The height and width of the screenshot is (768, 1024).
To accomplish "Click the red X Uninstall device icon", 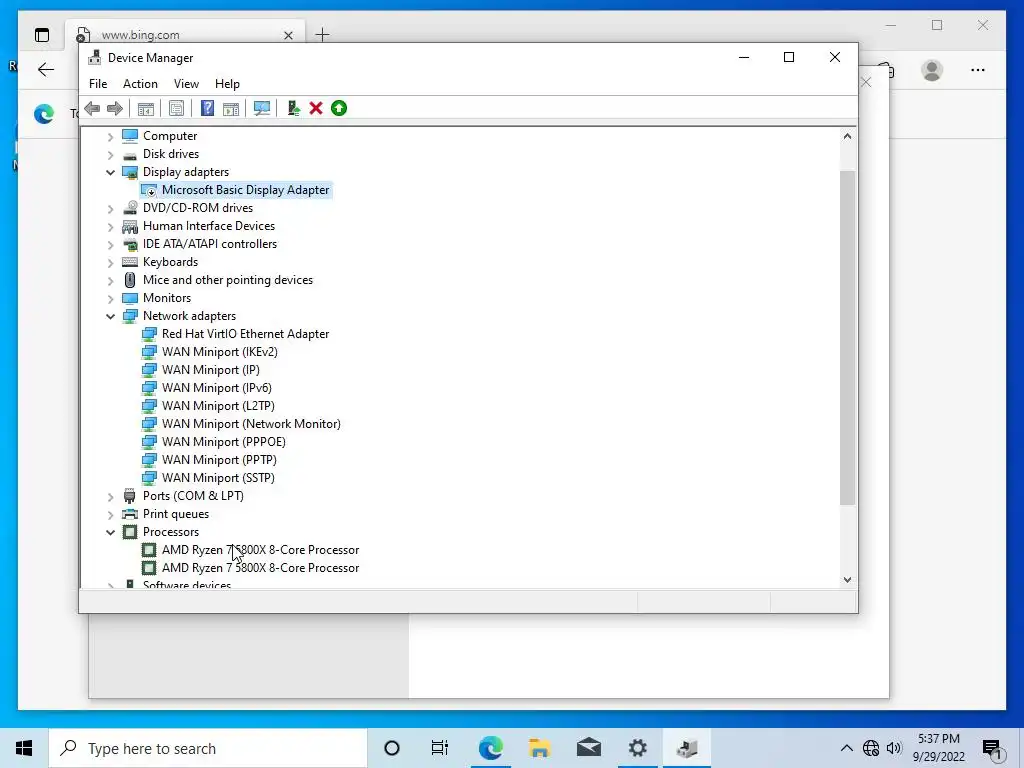I will coord(316,108).
